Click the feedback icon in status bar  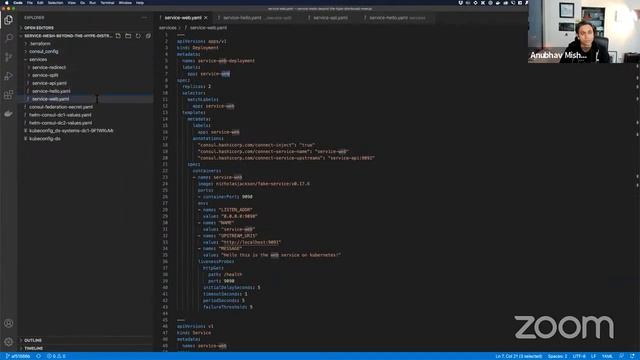(622, 356)
